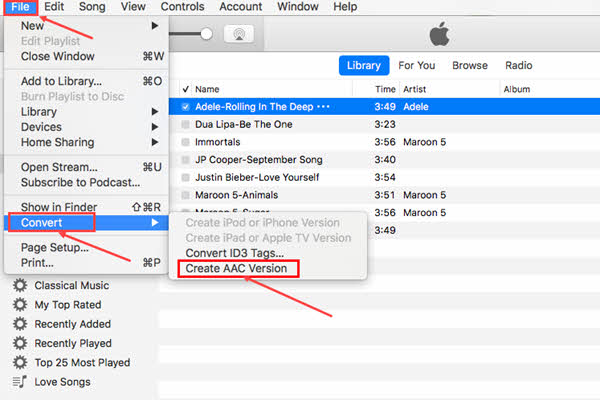Click the Apple logo in the display area
The height and width of the screenshot is (400, 600).
[x=439, y=34]
